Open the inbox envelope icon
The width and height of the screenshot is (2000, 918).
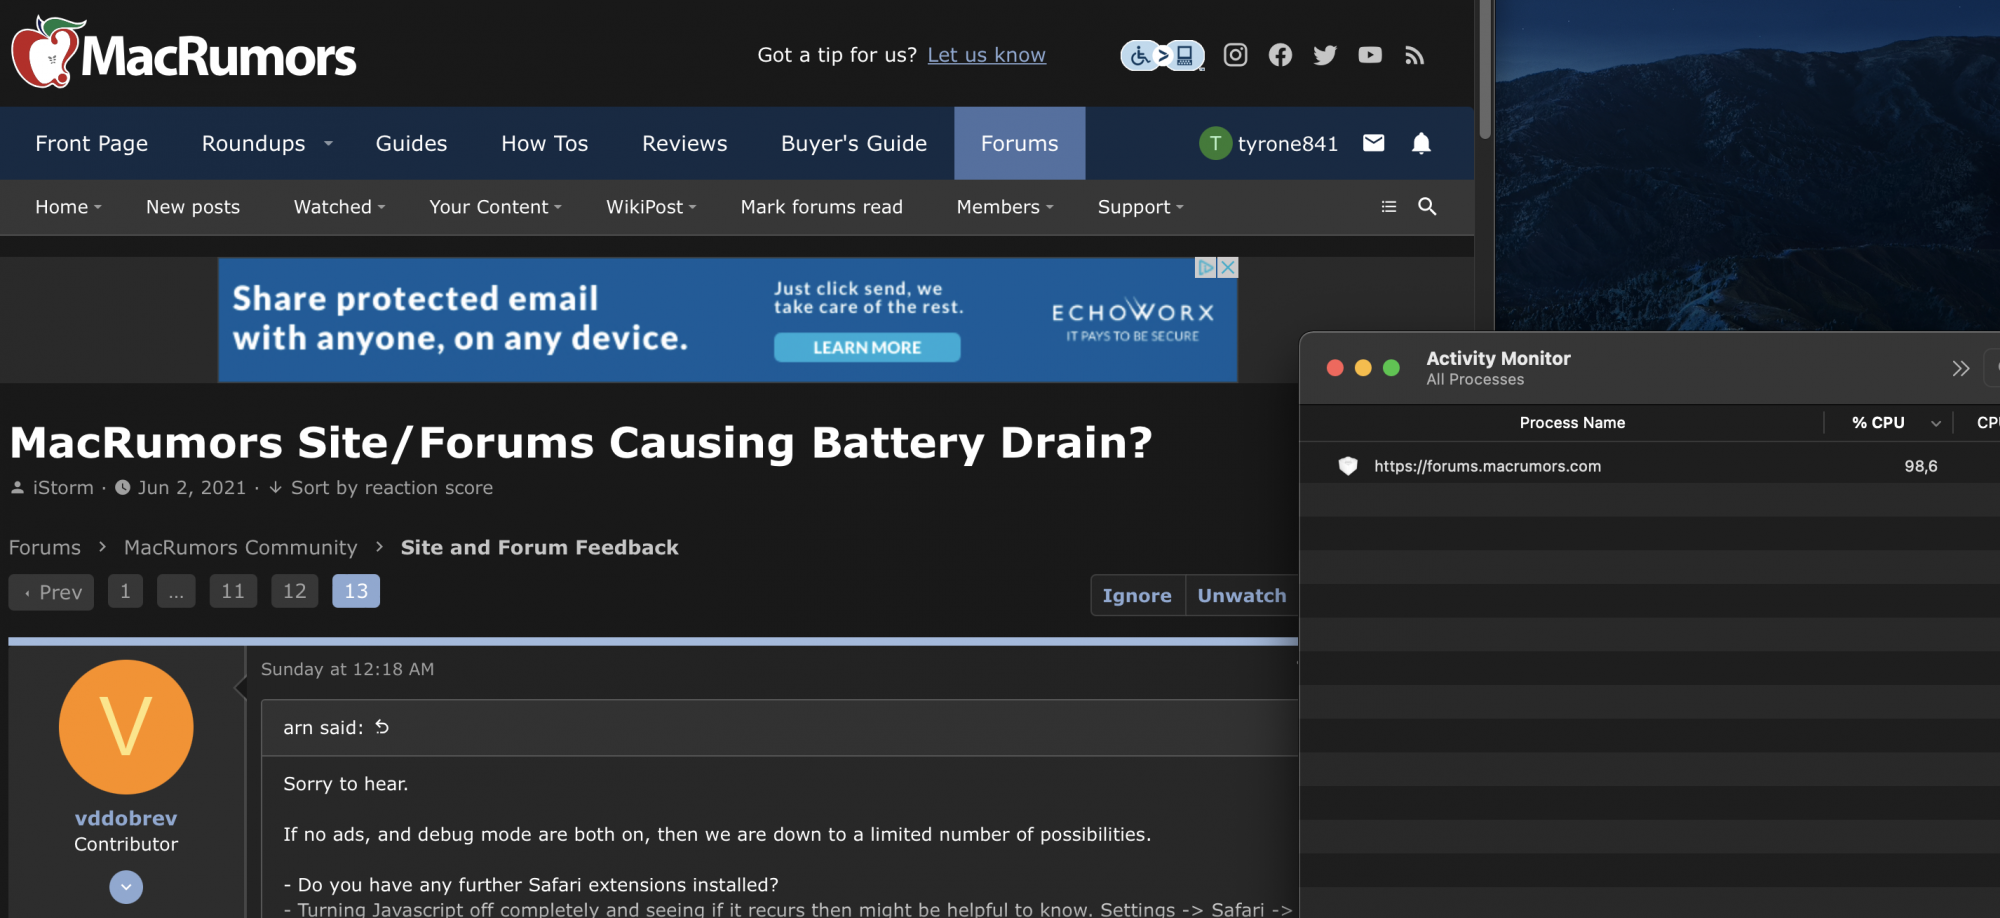(x=1374, y=143)
